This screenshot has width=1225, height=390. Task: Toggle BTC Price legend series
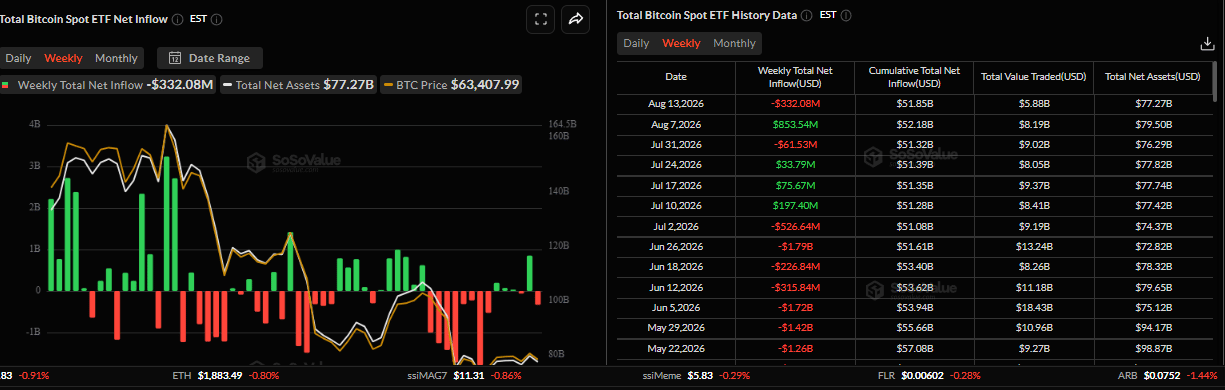pos(451,85)
